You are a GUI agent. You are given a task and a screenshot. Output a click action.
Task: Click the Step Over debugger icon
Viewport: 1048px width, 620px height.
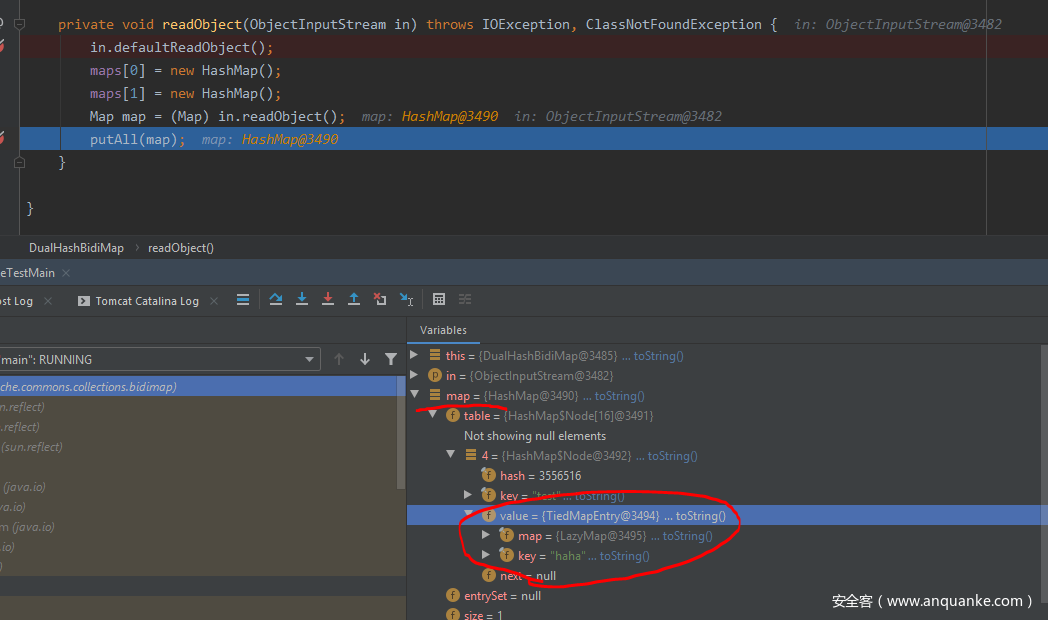pos(276,299)
